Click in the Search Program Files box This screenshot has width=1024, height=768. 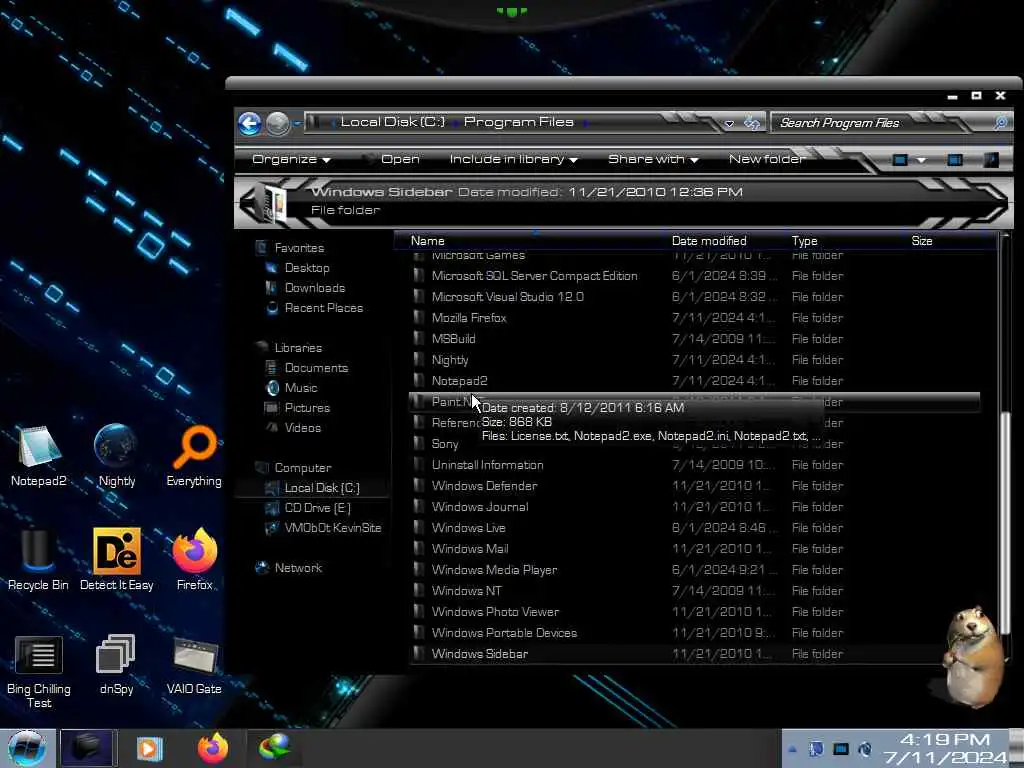(x=878, y=123)
